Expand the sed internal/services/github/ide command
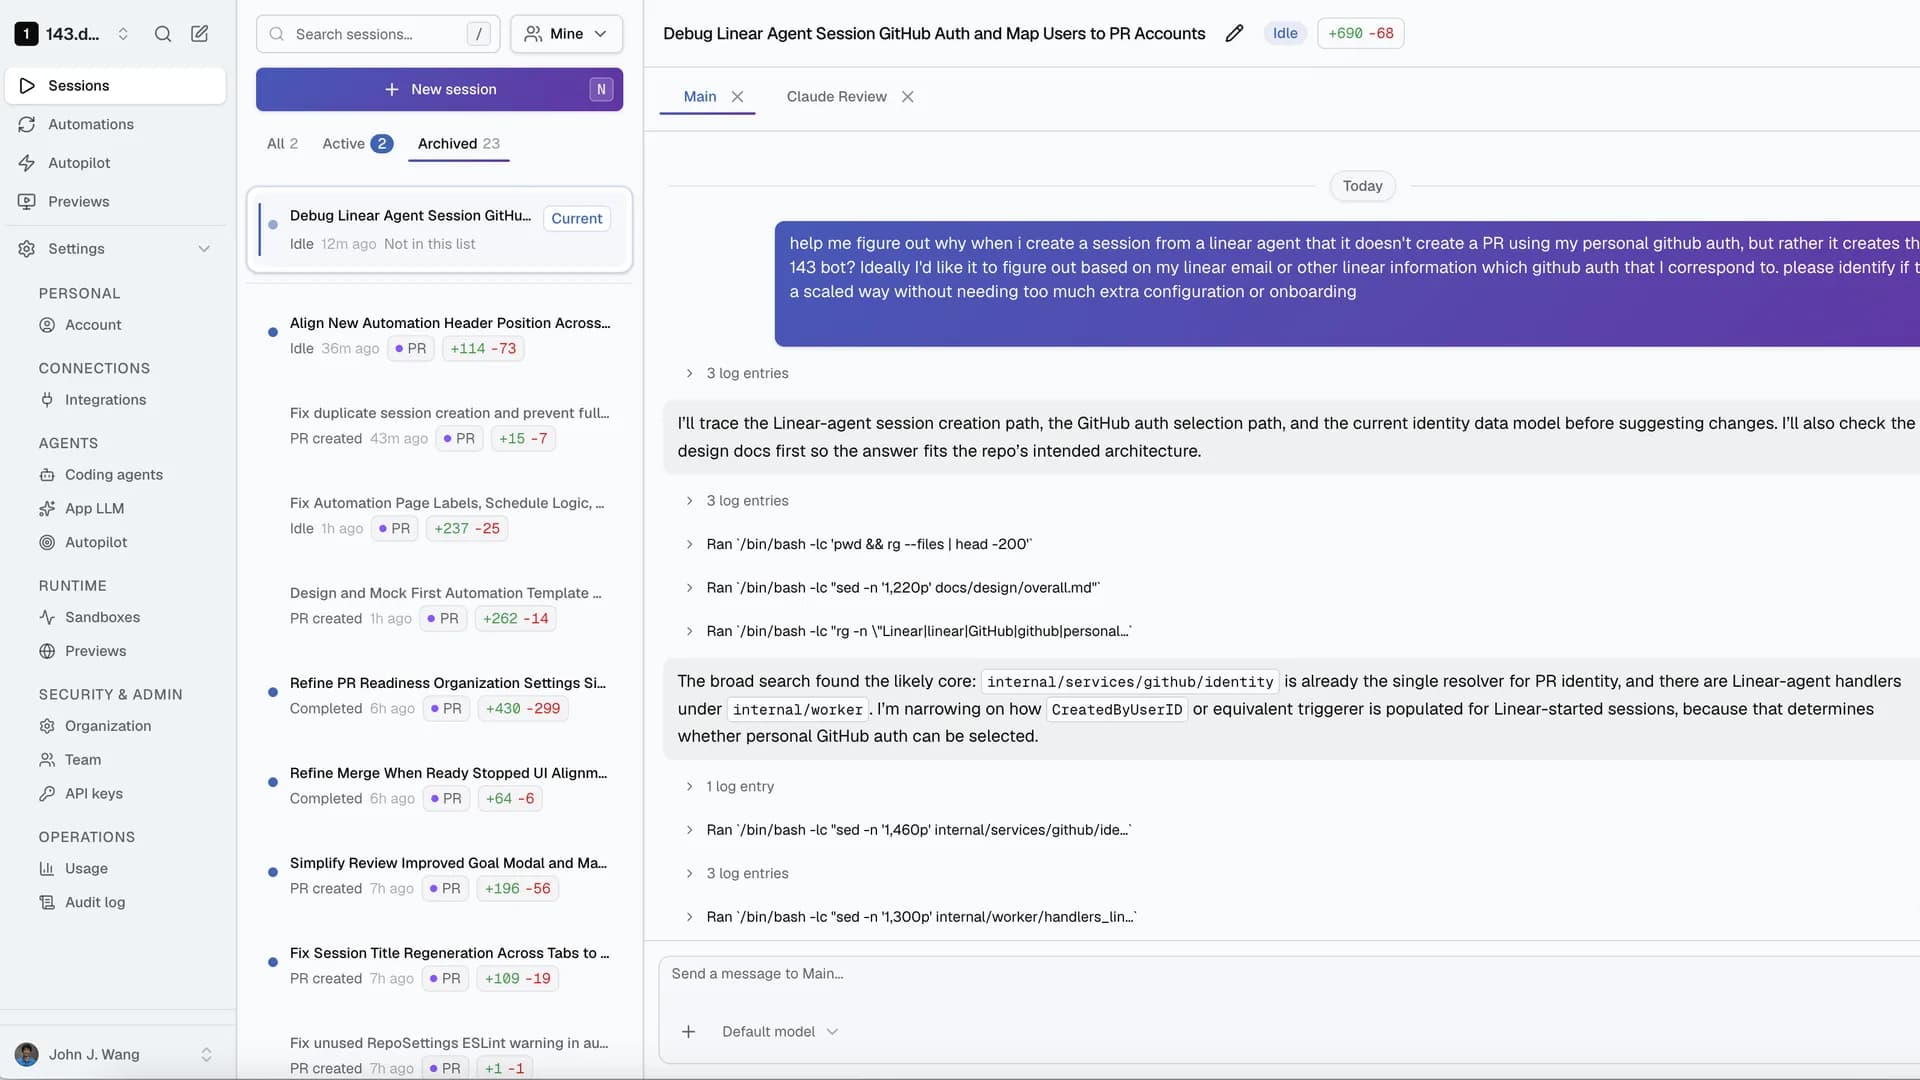The image size is (1920, 1080). click(x=908, y=831)
